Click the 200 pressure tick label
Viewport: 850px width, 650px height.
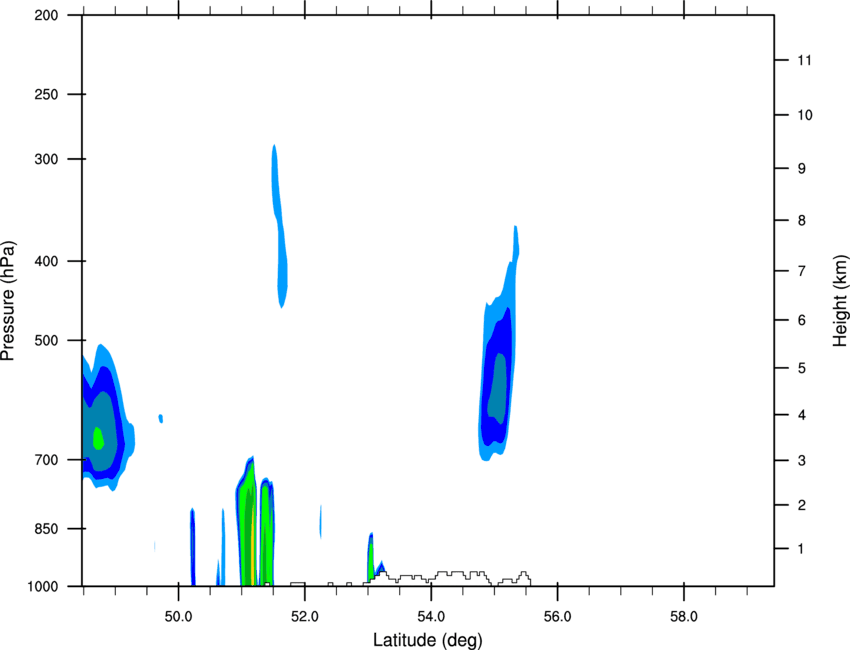pyautogui.click(x=46, y=16)
